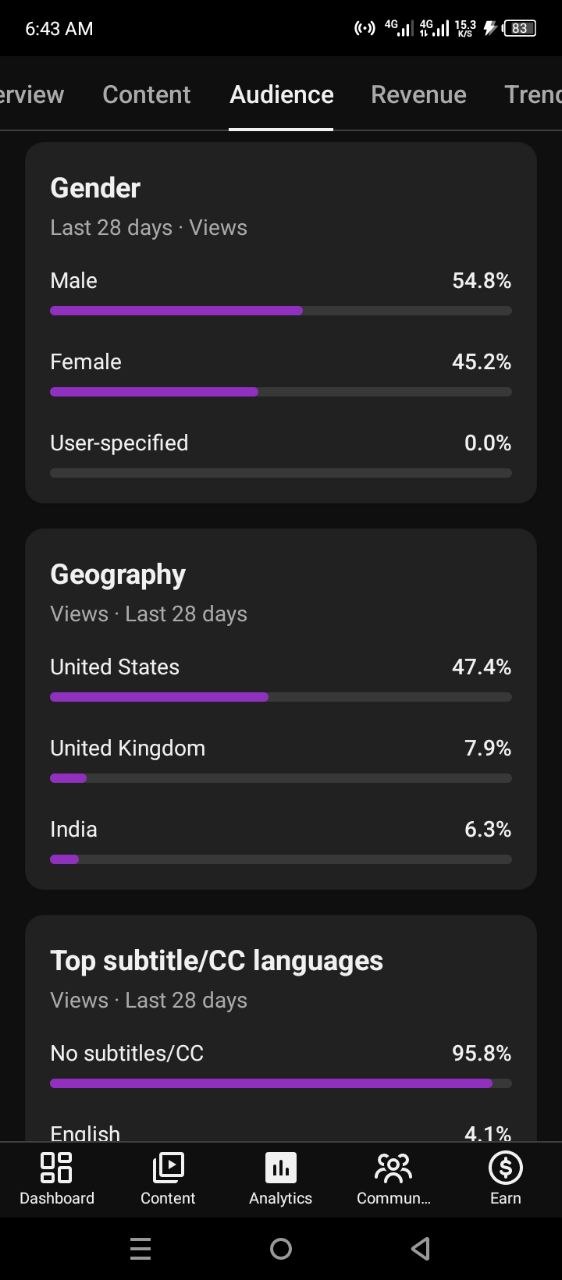Tap the battery indicator in status bar

tap(519, 28)
